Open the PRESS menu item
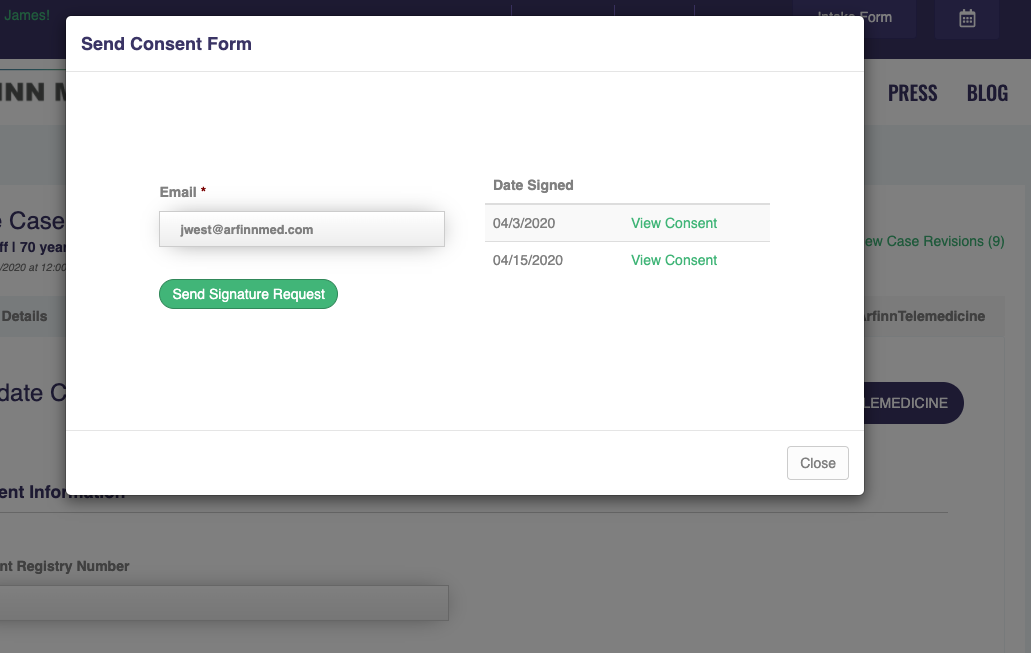The width and height of the screenshot is (1031, 653). point(912,93)
